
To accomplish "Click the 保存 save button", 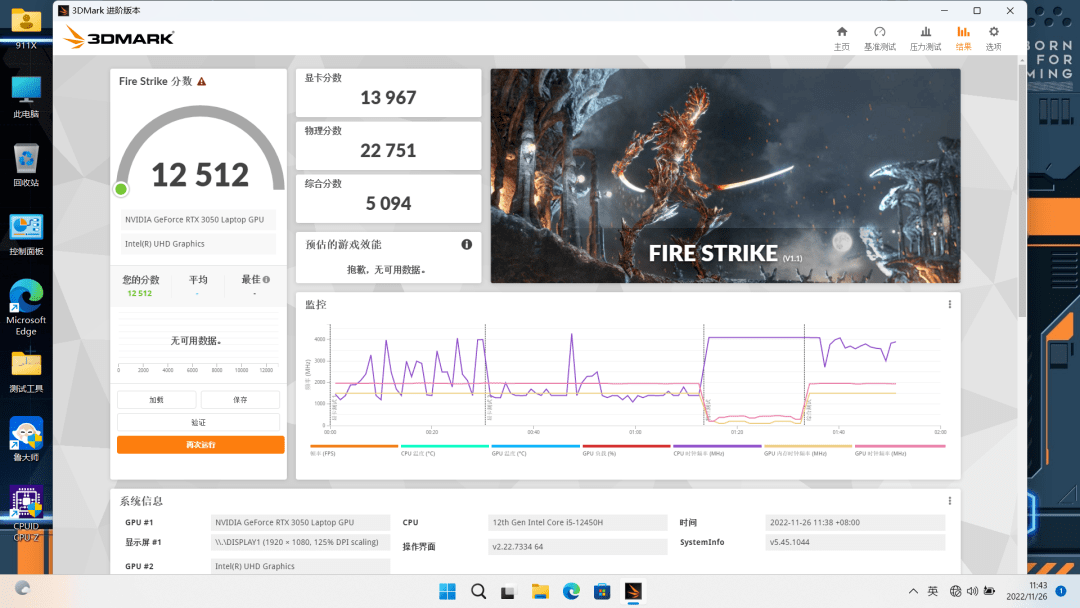I will (x=240, y=399).
